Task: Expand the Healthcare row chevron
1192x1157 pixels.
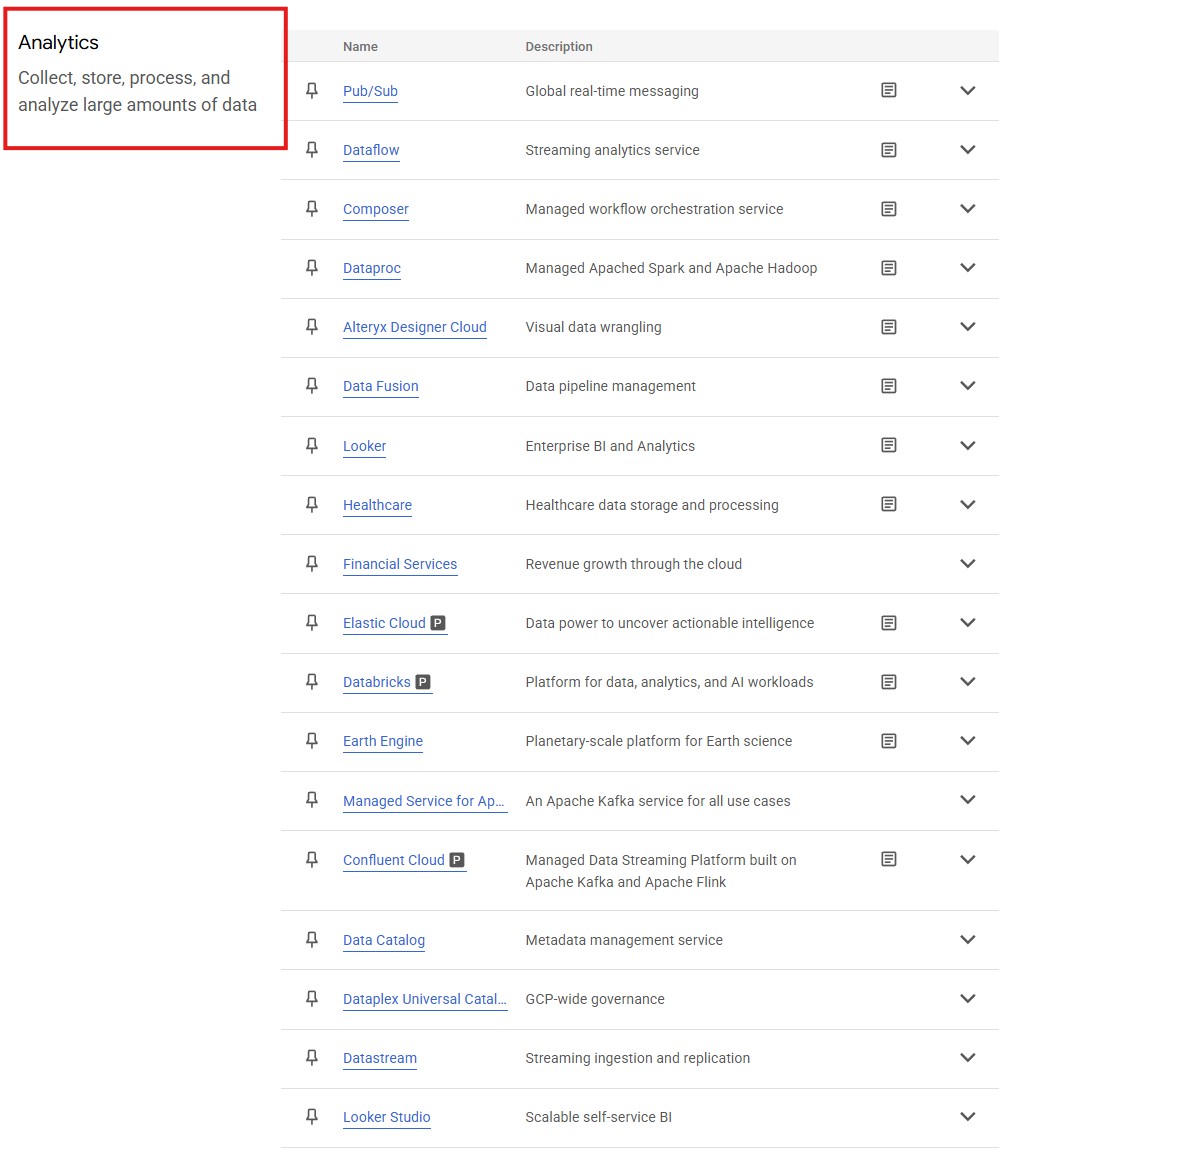Action: tap(967, 505)
